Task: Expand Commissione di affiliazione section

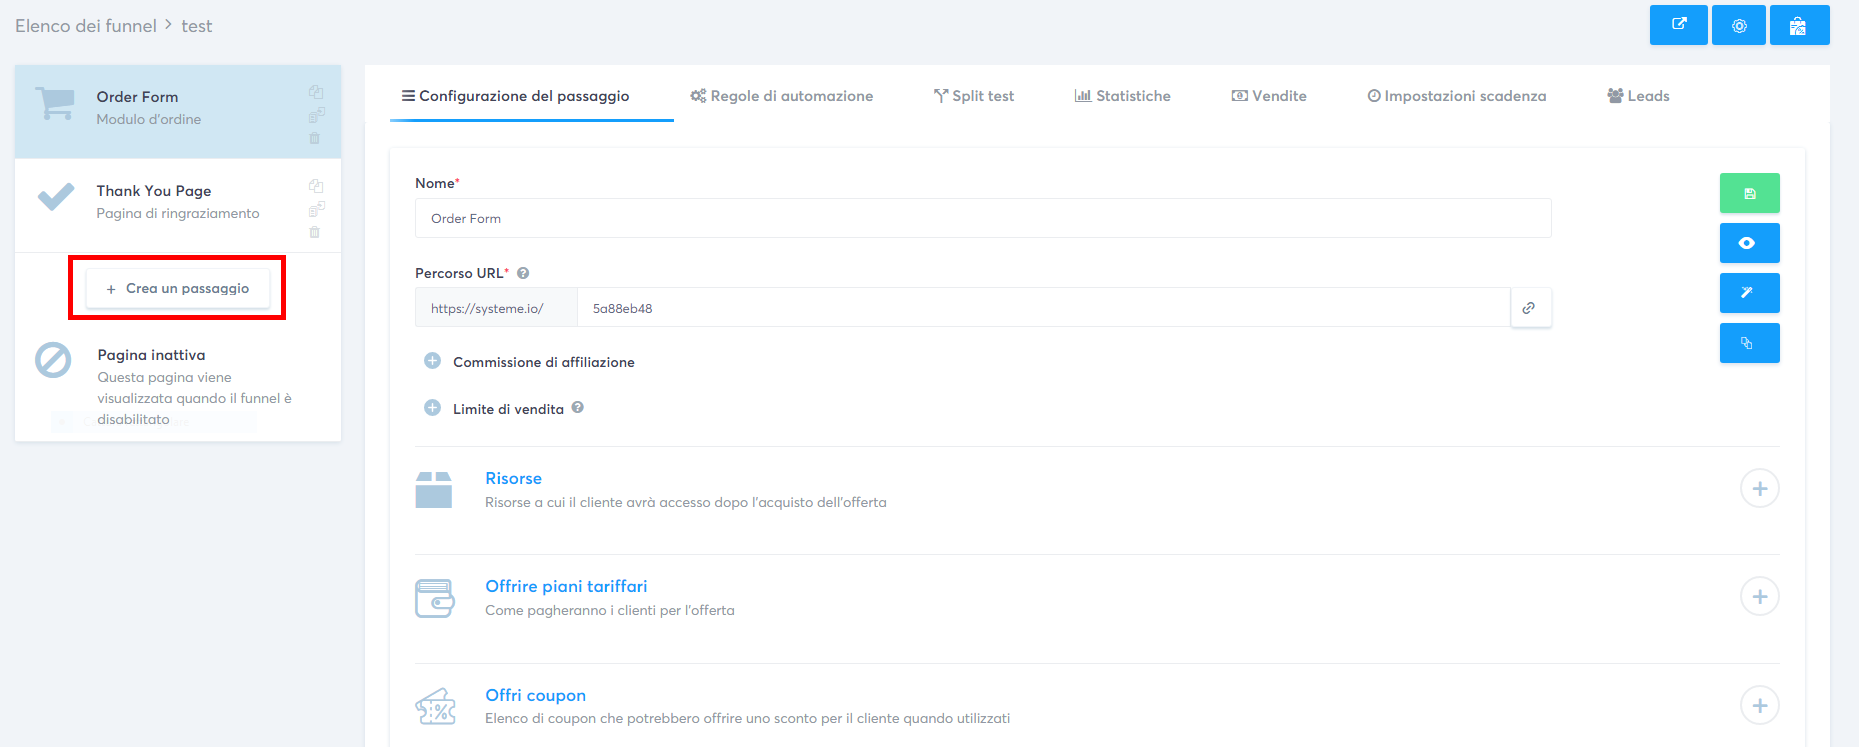Action: click(x=432, y=361)
